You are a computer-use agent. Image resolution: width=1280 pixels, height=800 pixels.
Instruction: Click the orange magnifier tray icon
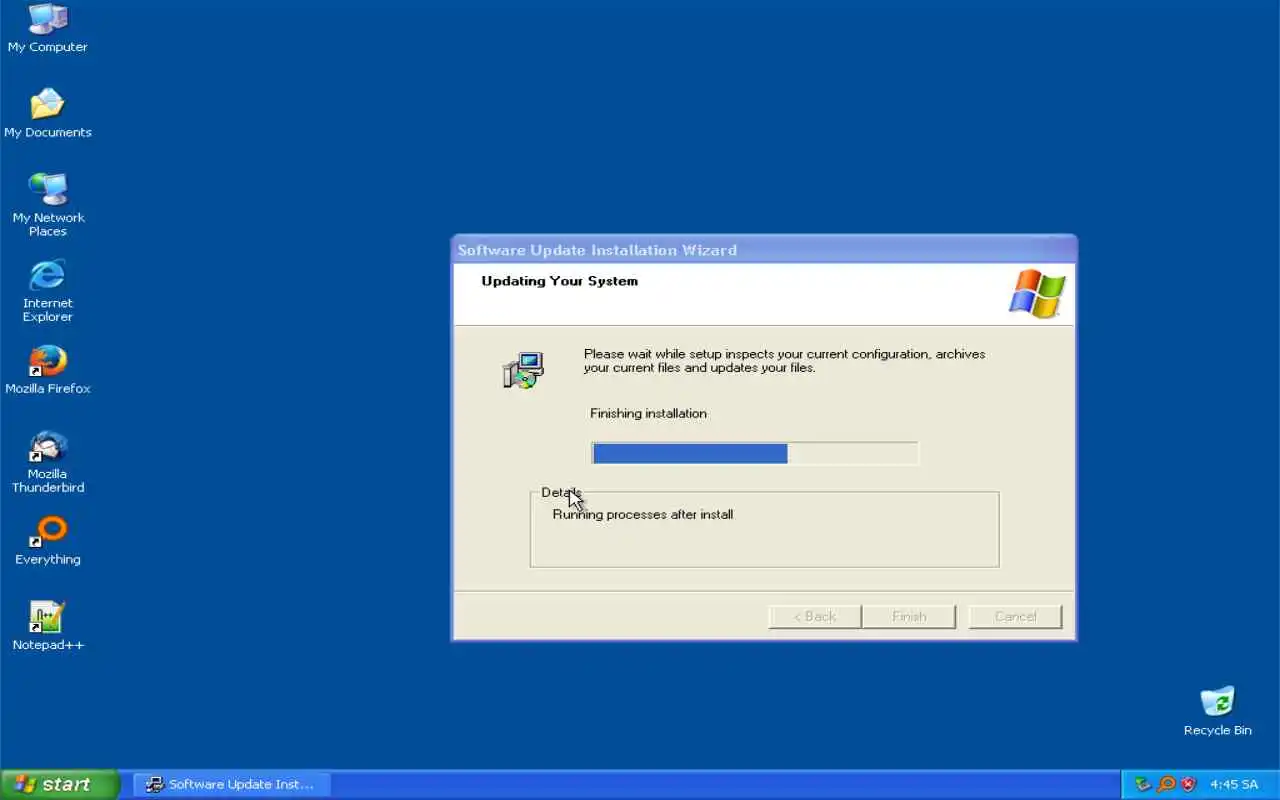(1166, 784)
